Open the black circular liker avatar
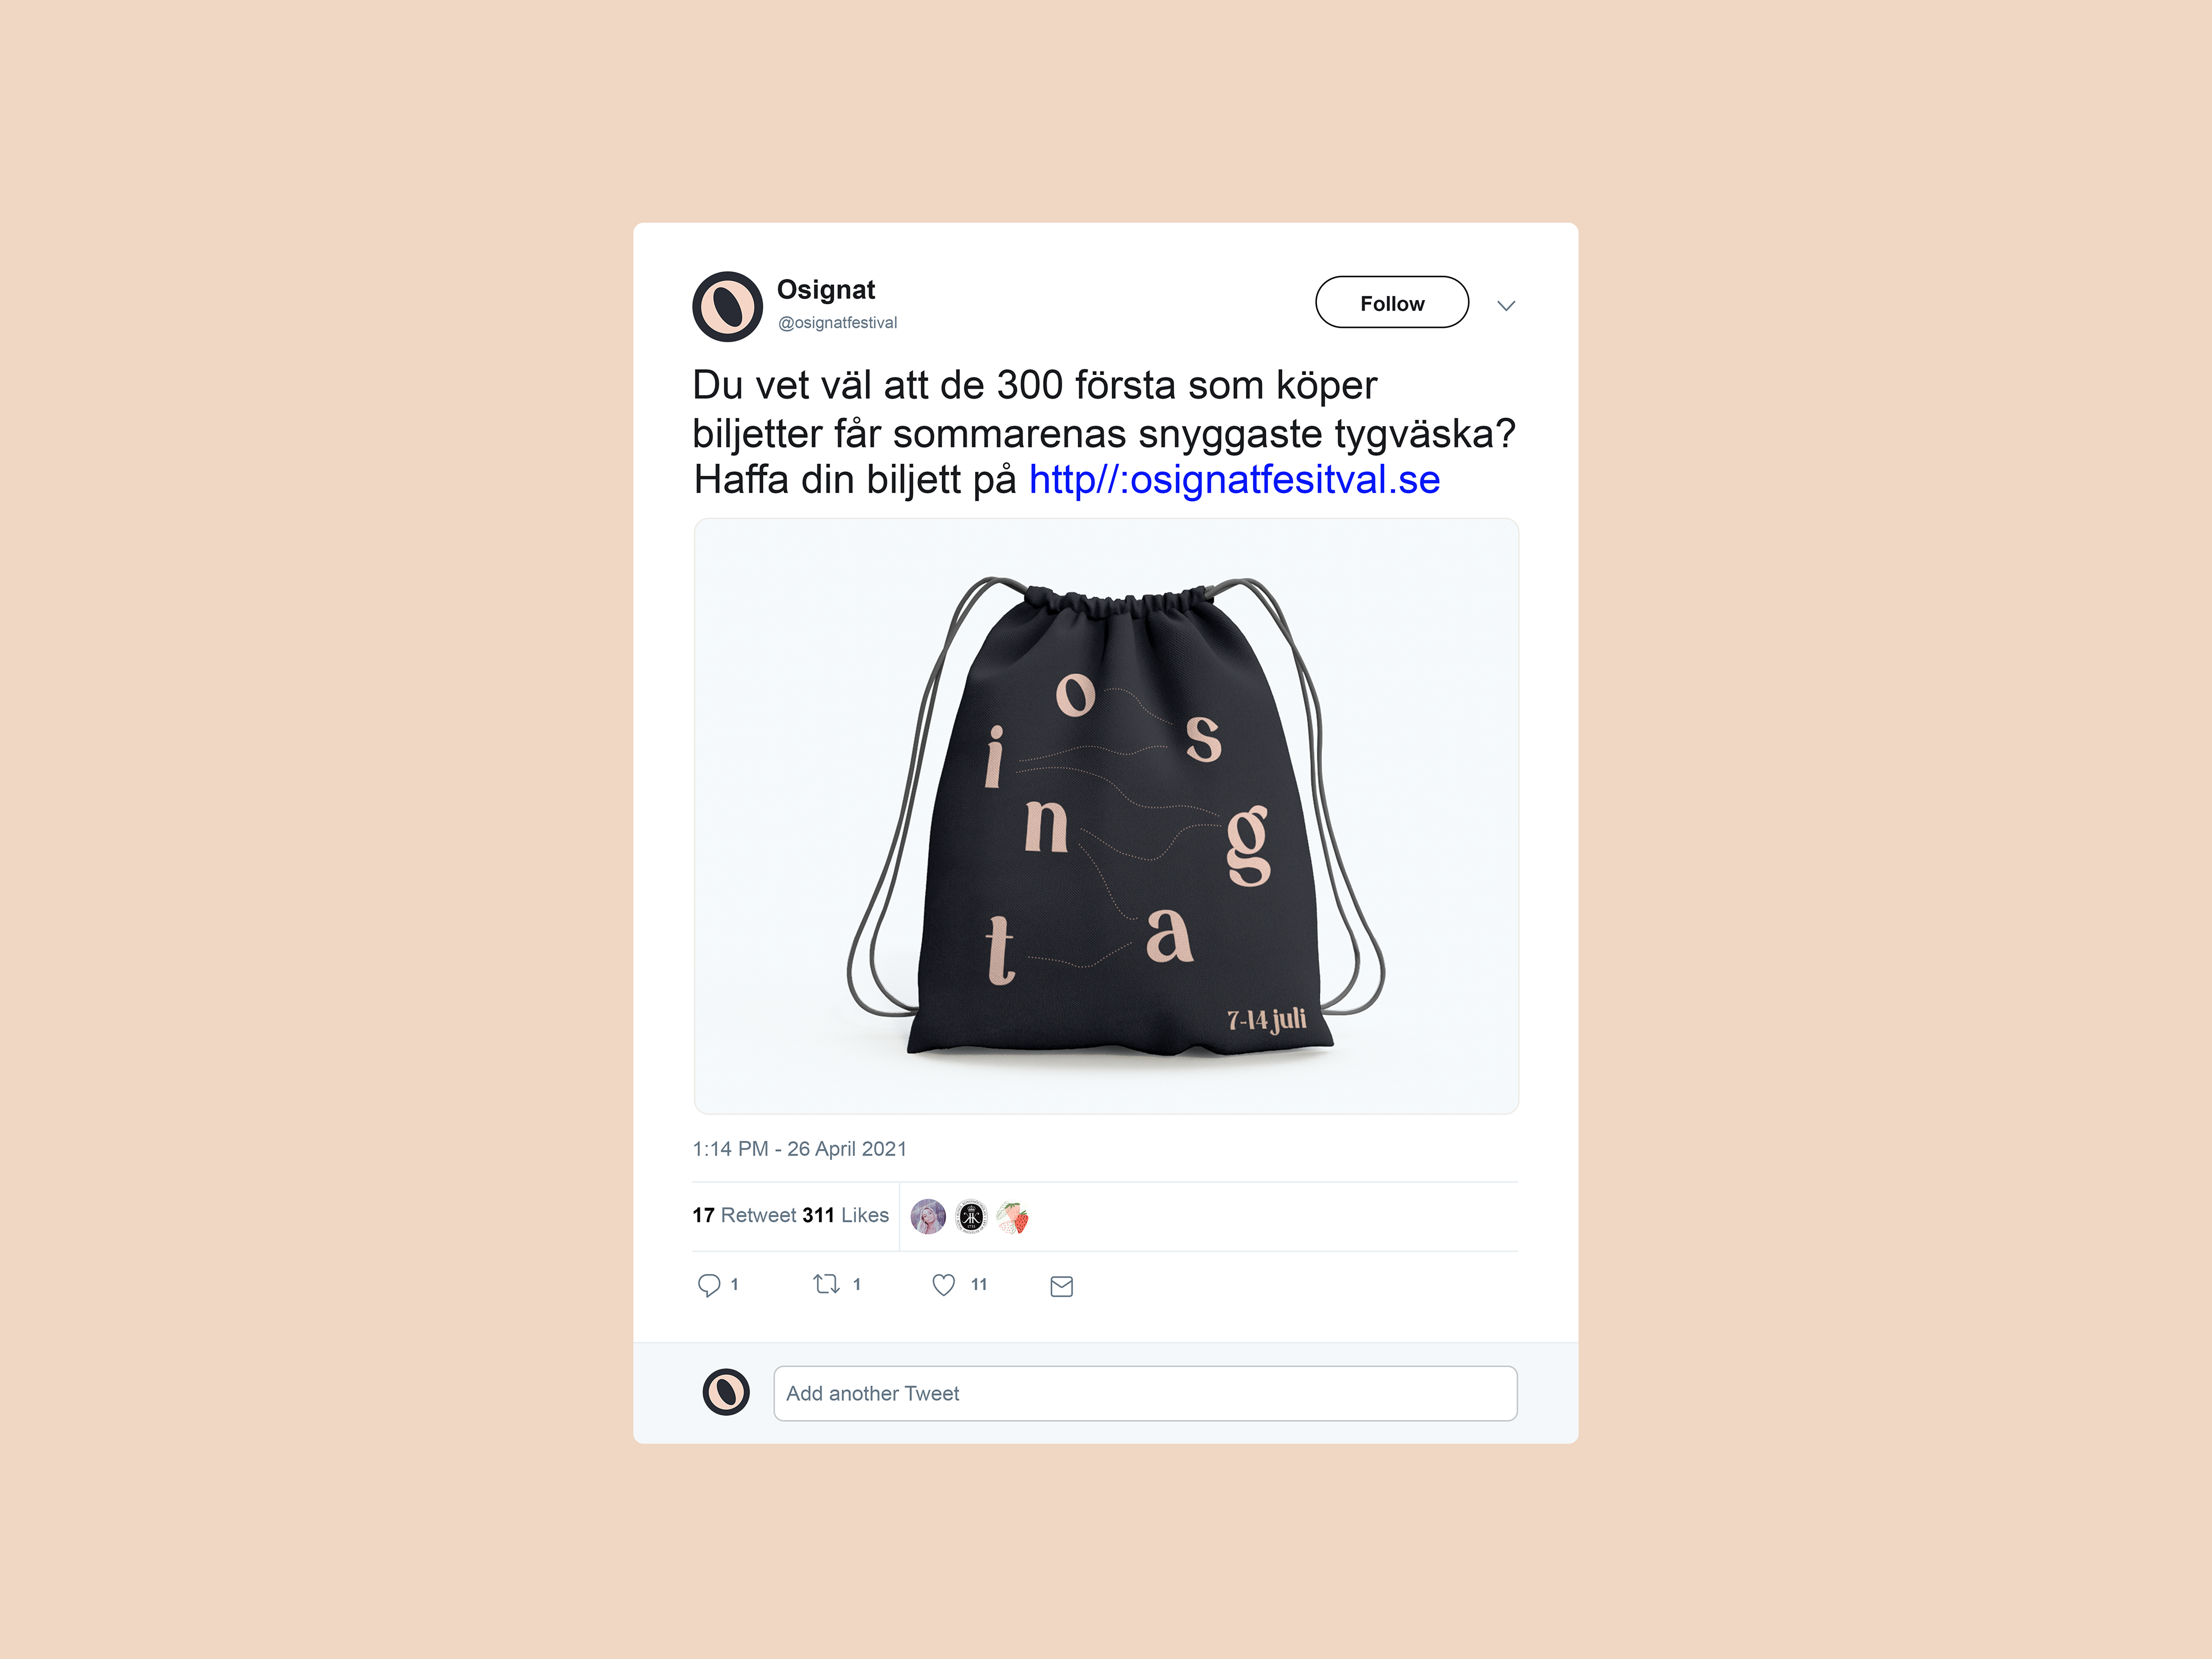The width and height of the screenshot is (2212, 1659). (x=970, y=1216)
